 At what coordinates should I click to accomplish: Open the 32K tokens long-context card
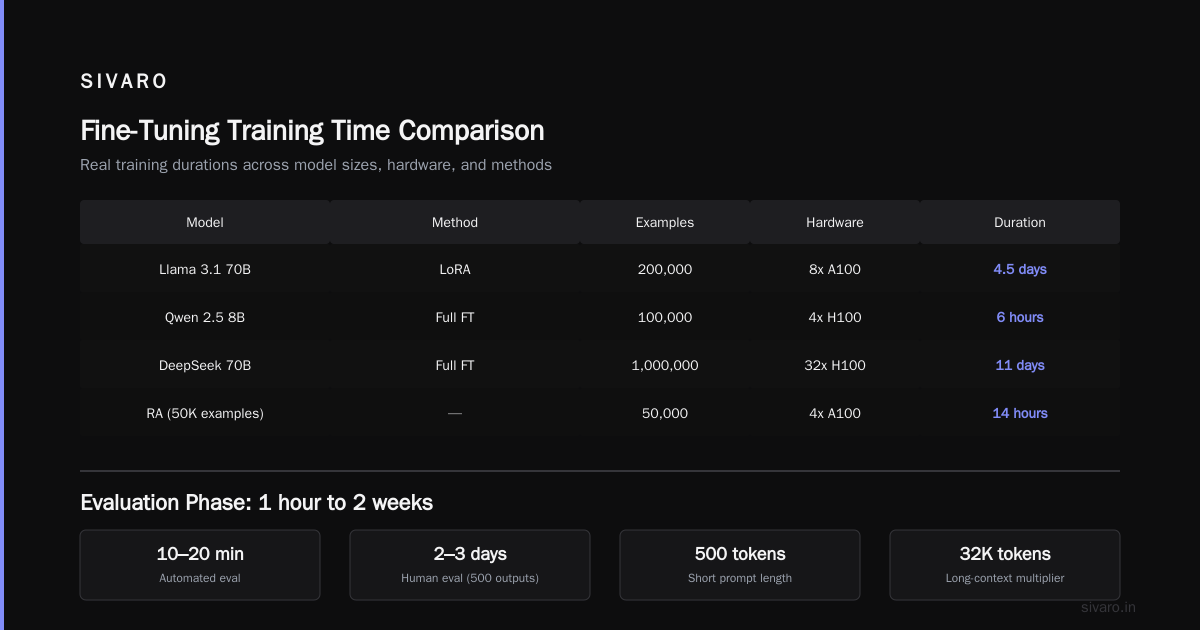pos(1005,565)
